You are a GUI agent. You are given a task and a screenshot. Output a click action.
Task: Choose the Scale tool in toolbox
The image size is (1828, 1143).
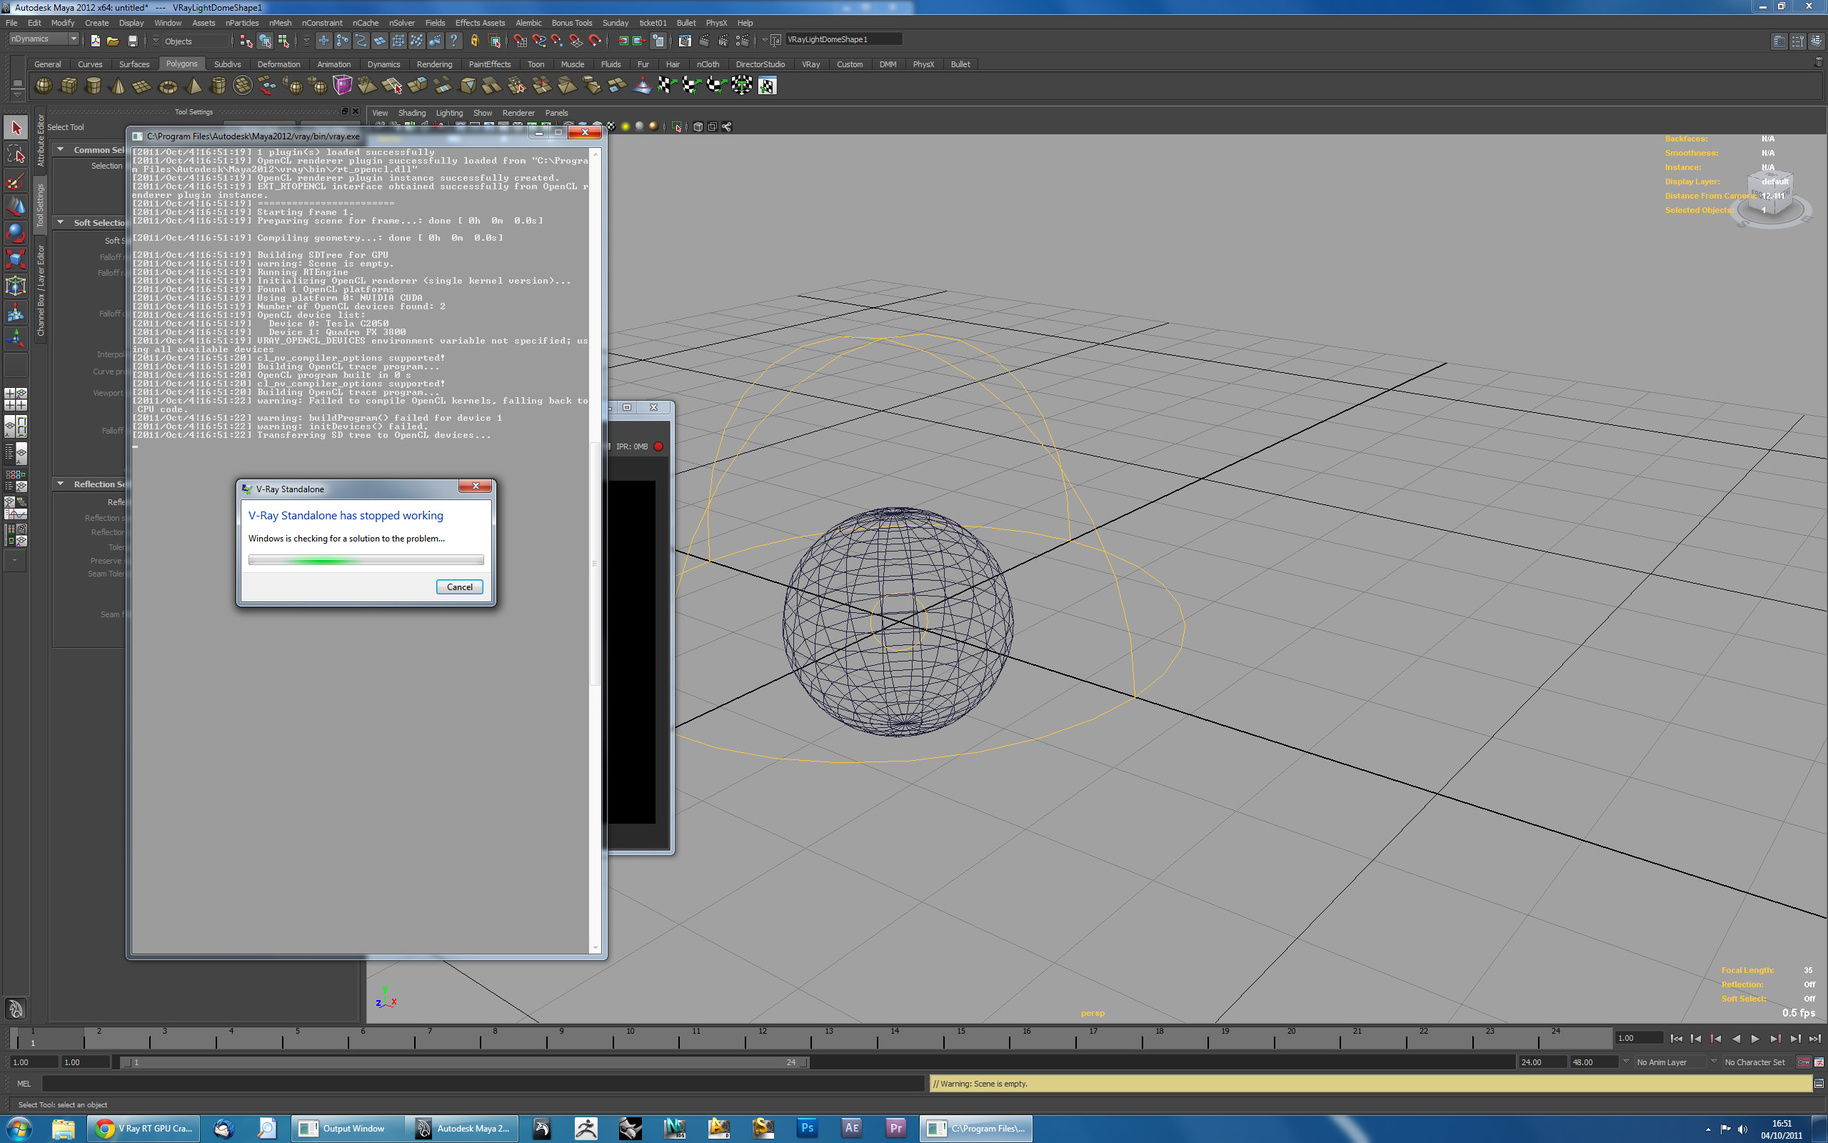pyautogui.click(x=16, y=259)
